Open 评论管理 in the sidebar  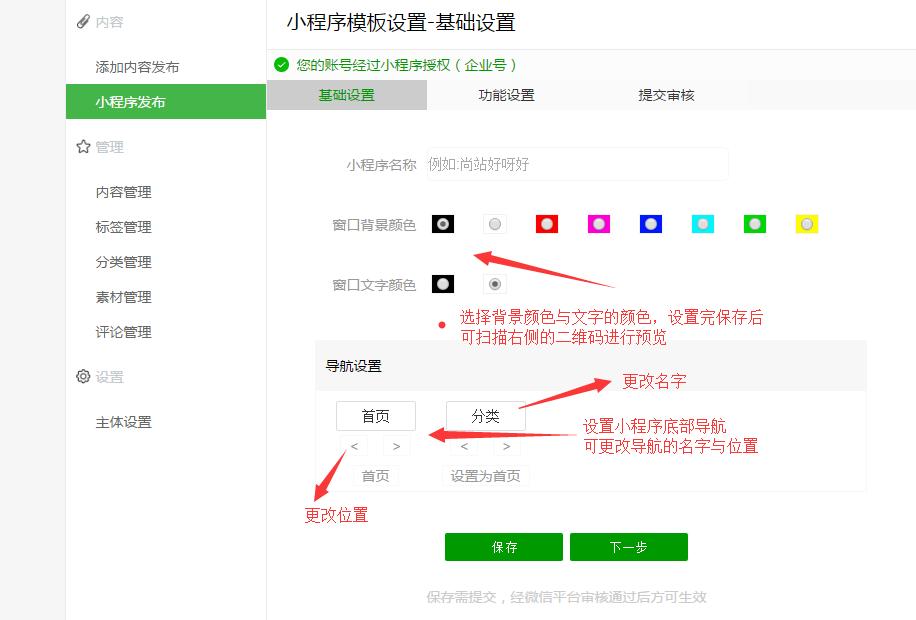click(x=123, y=332)
